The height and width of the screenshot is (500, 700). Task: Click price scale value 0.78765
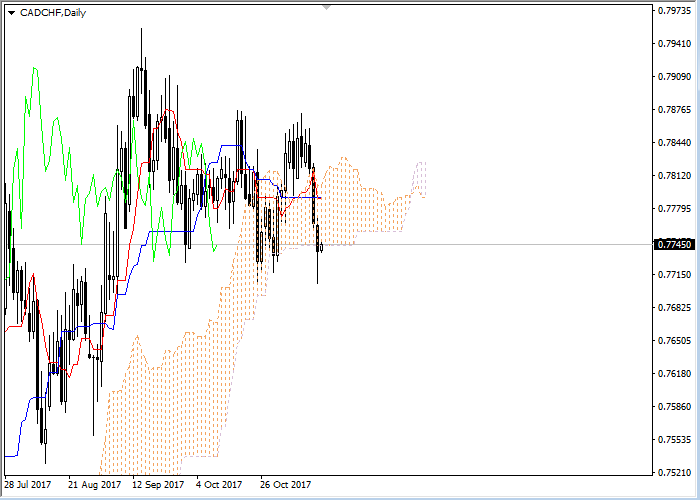coord(674,110)
